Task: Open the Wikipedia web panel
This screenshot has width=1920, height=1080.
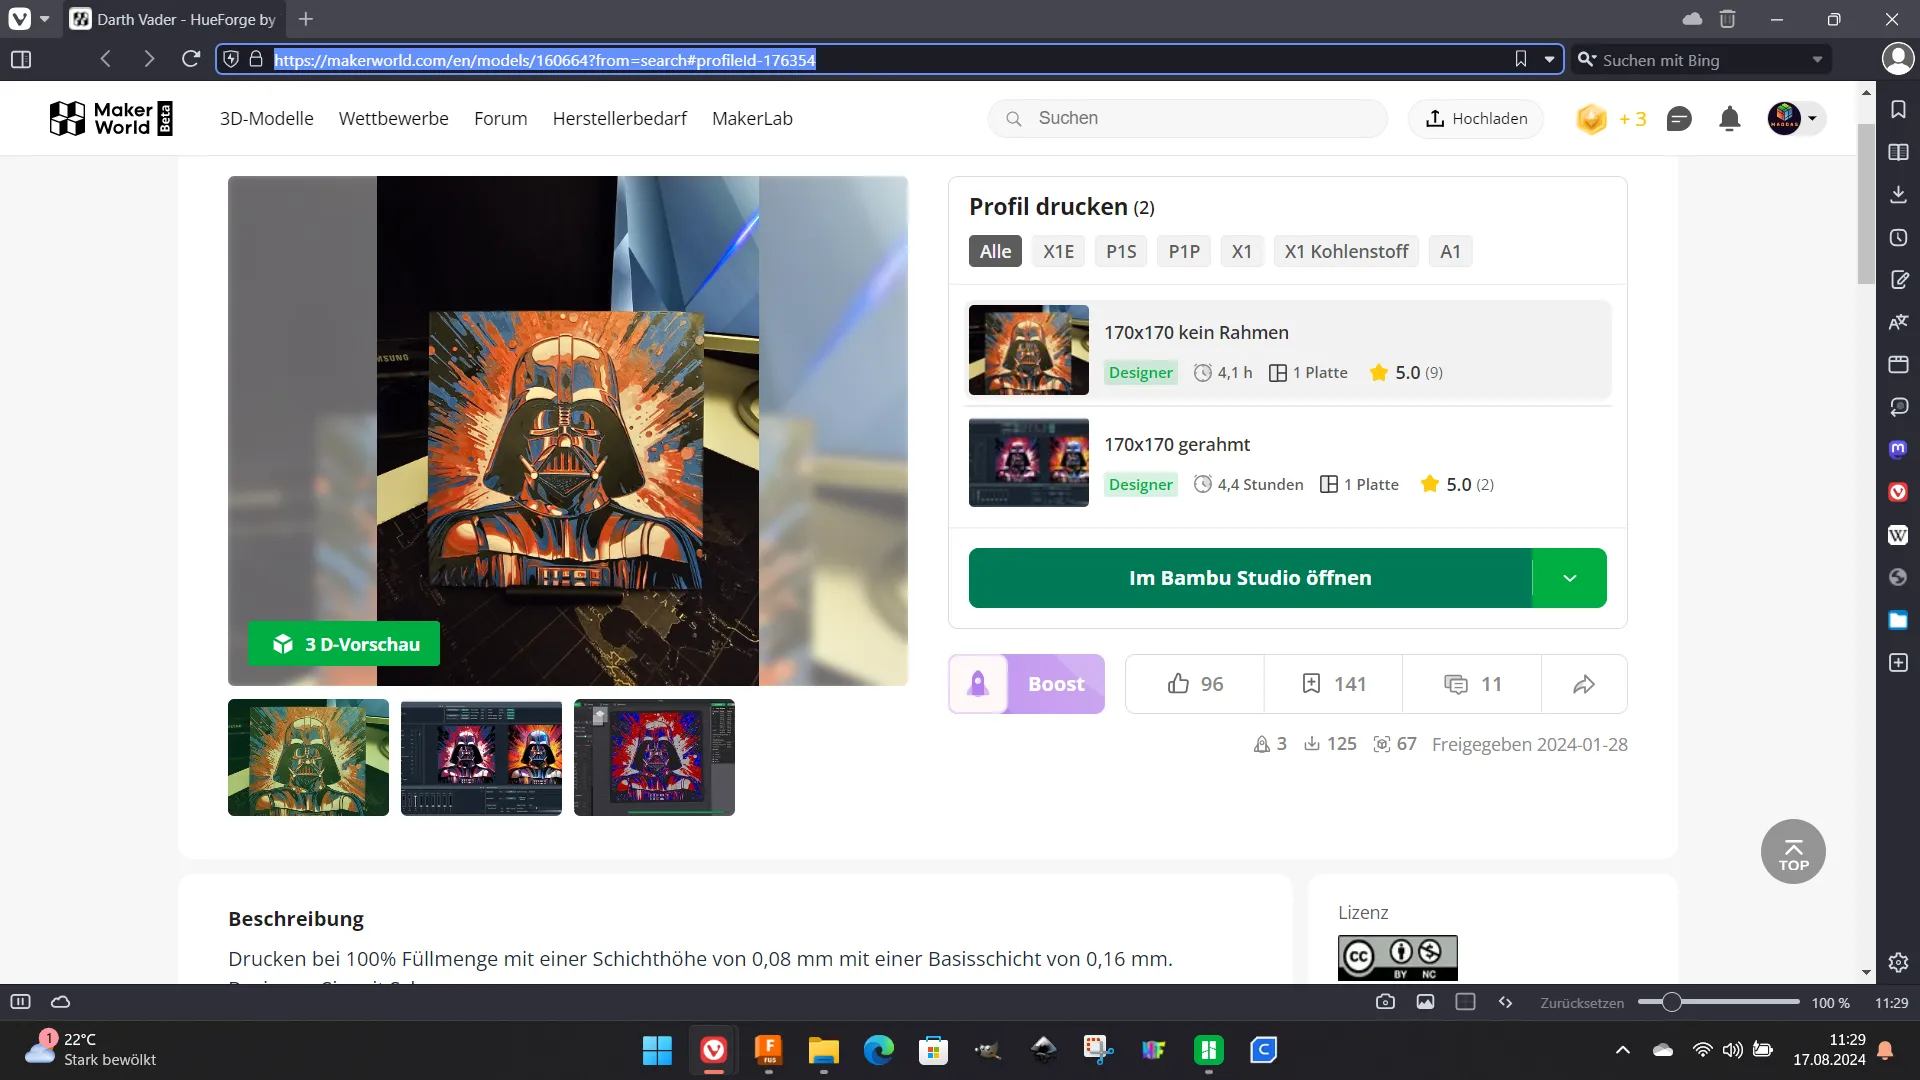Action: (1898, 535)
